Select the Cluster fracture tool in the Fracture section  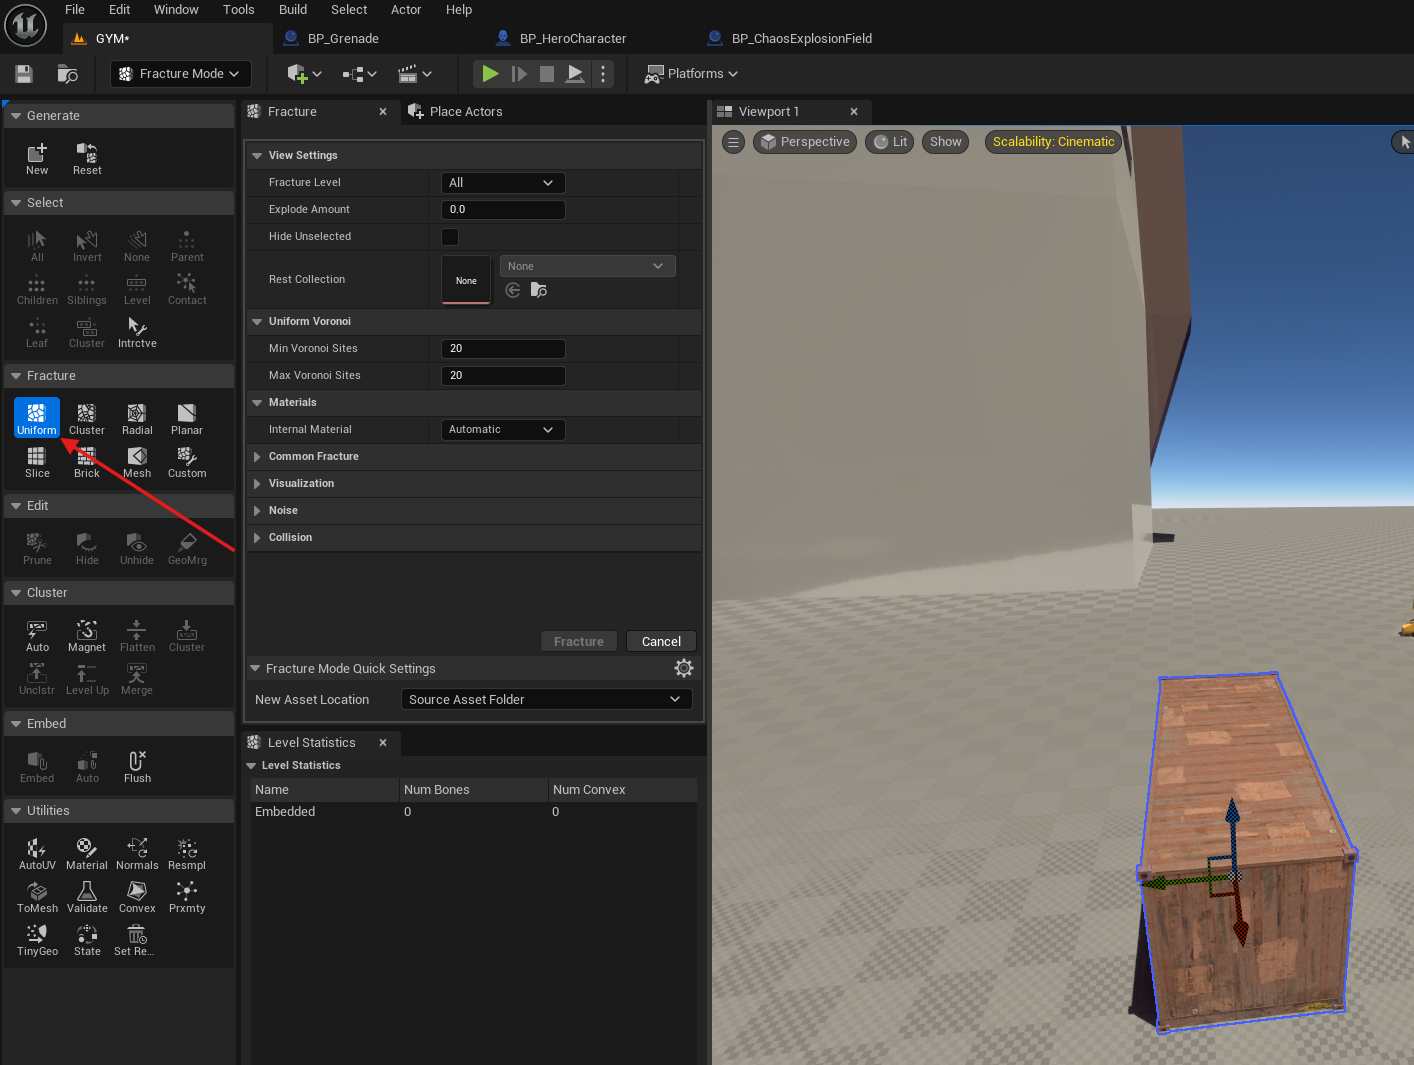coord(87,418)
